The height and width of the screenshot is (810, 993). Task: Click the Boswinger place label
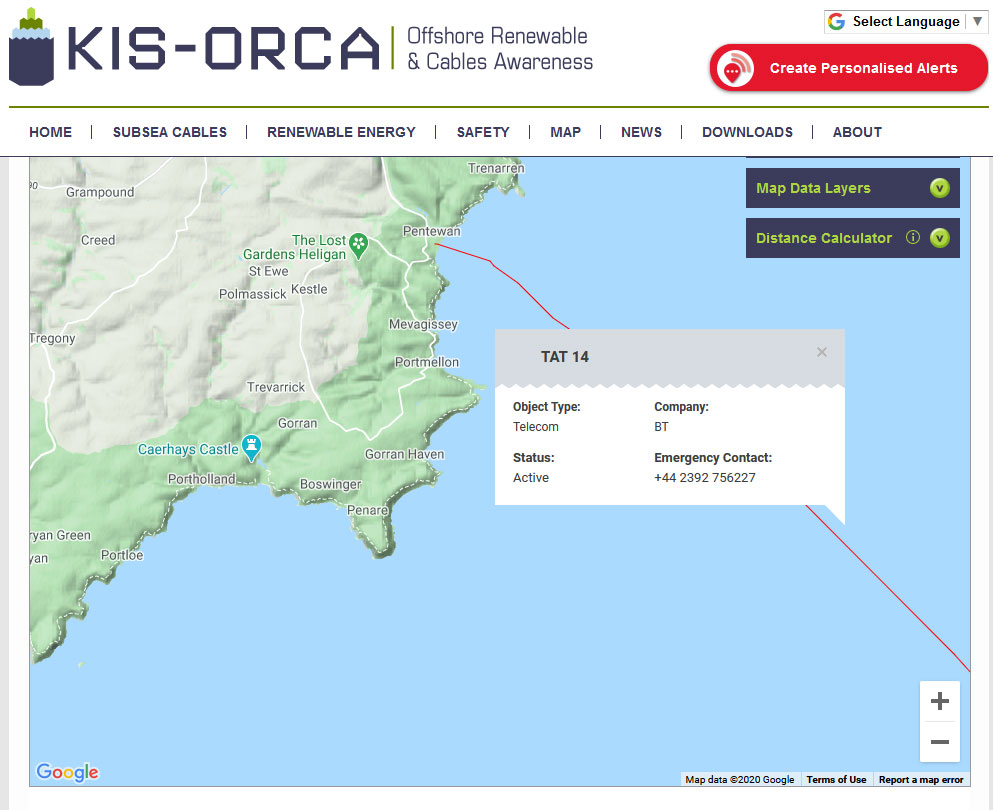330,484
